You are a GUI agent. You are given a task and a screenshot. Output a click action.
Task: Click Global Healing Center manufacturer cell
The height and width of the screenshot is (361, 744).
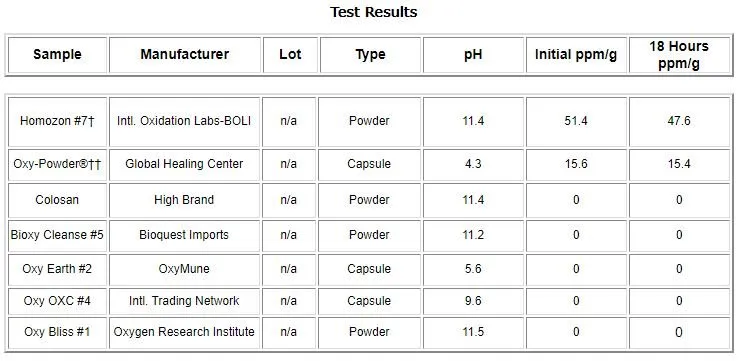pos(185,165)
